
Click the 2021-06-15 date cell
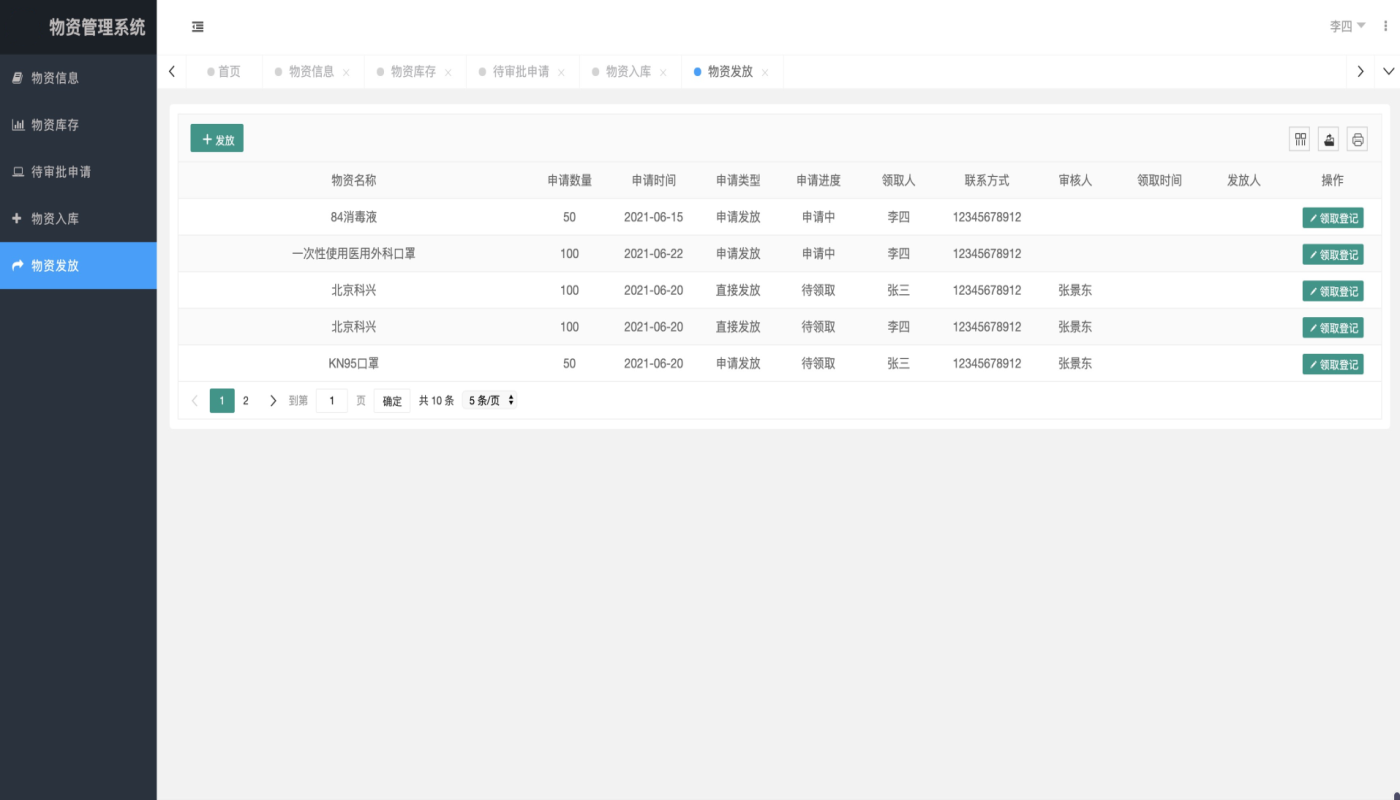pyautogui.click(x=654, y=217)
